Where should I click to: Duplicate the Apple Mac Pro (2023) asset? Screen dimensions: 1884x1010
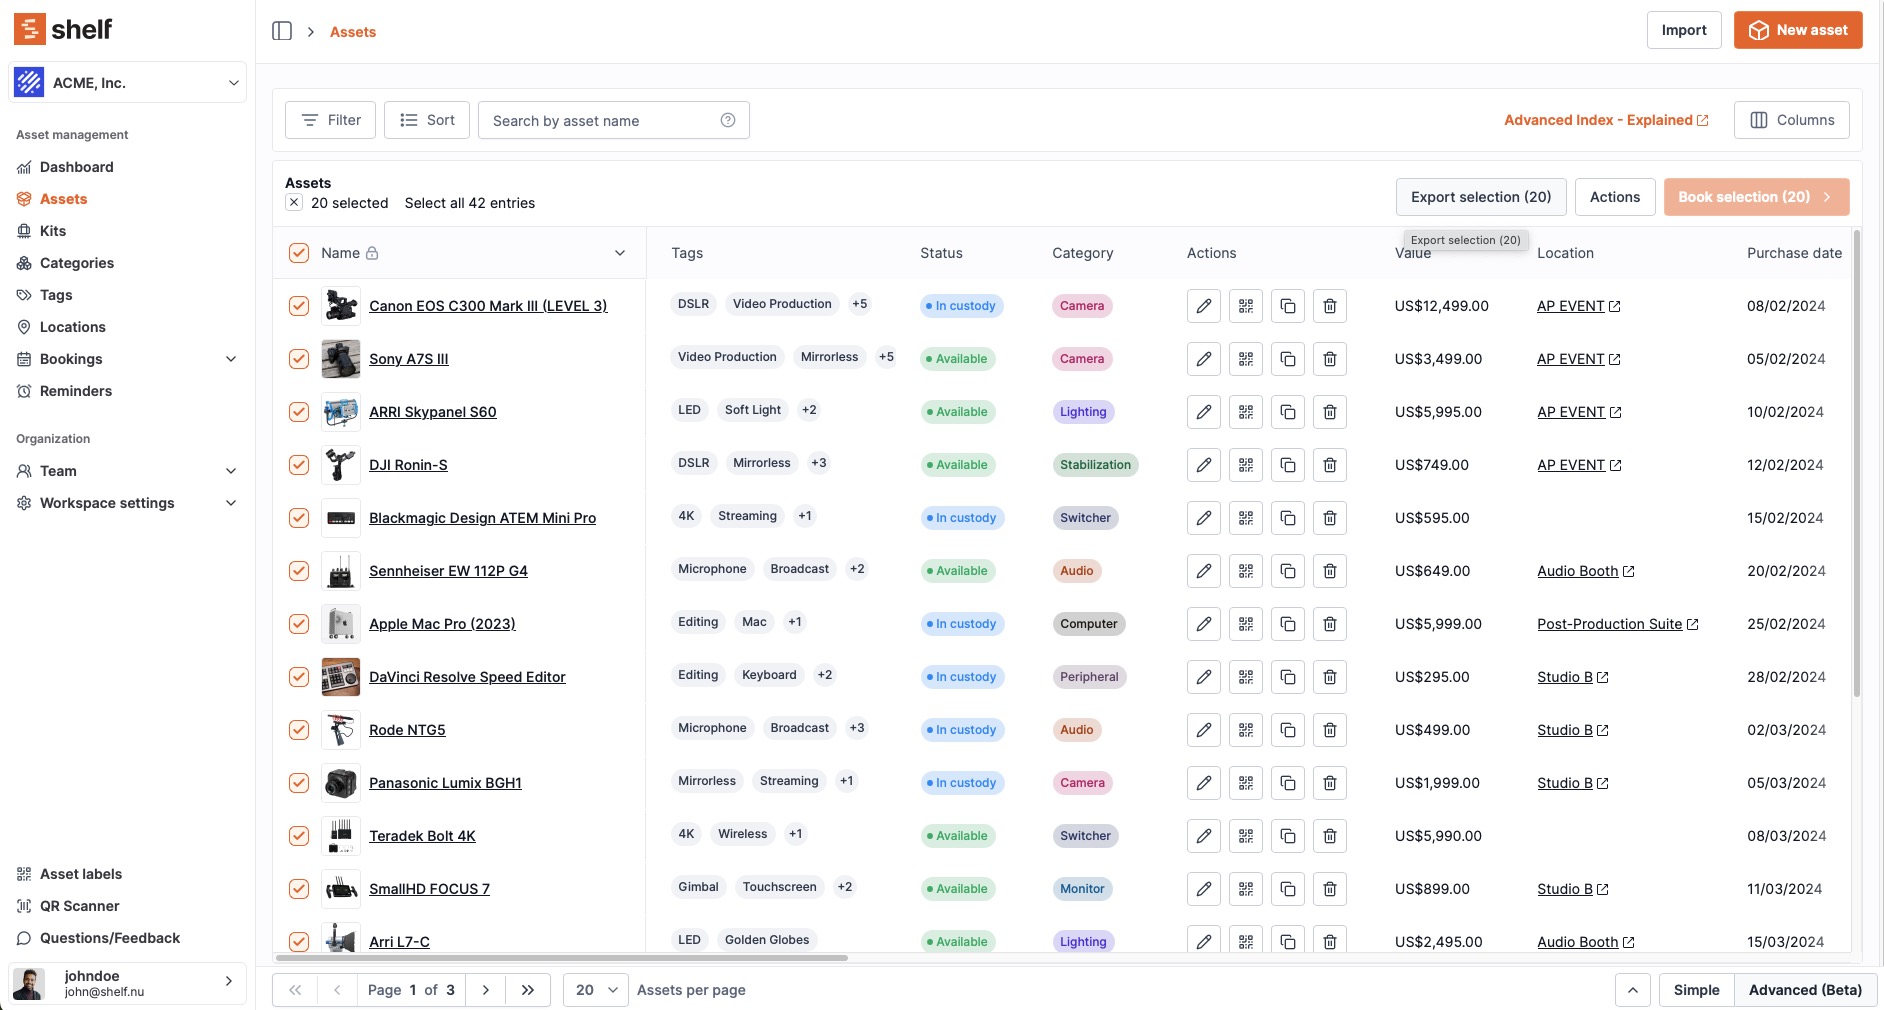(x=1288, y=624)
